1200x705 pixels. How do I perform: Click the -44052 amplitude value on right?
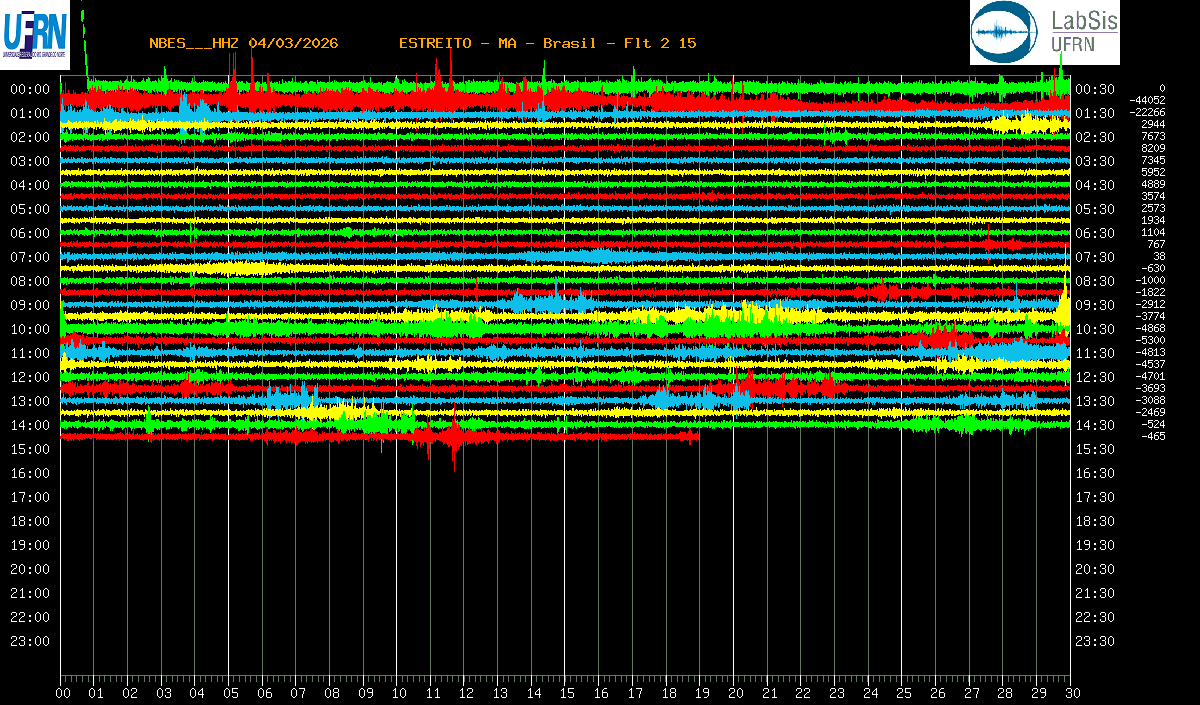(1147, 100)
